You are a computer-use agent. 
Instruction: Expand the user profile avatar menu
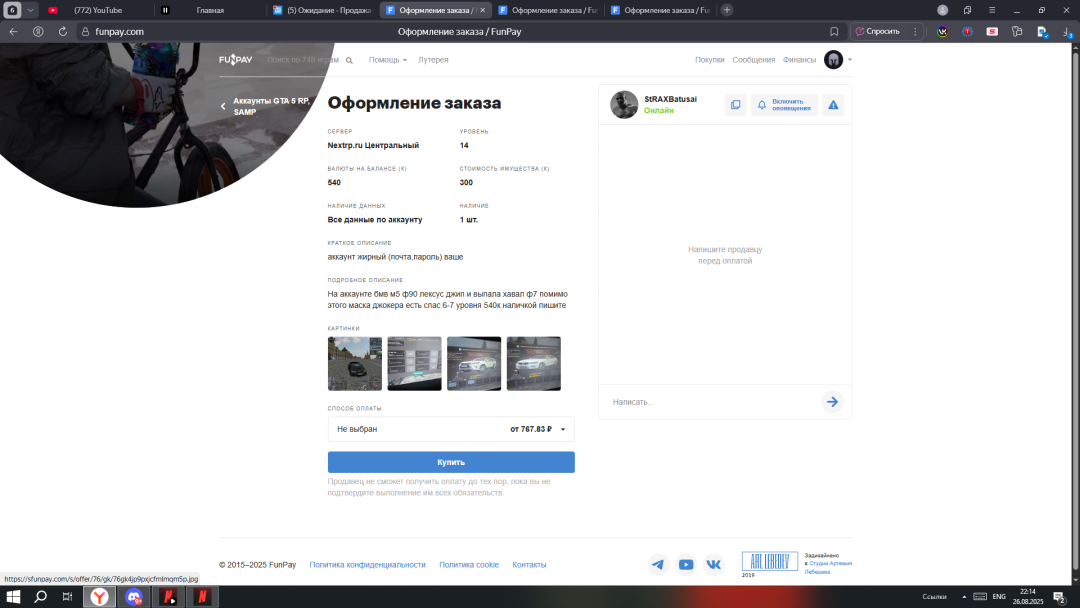838,60
